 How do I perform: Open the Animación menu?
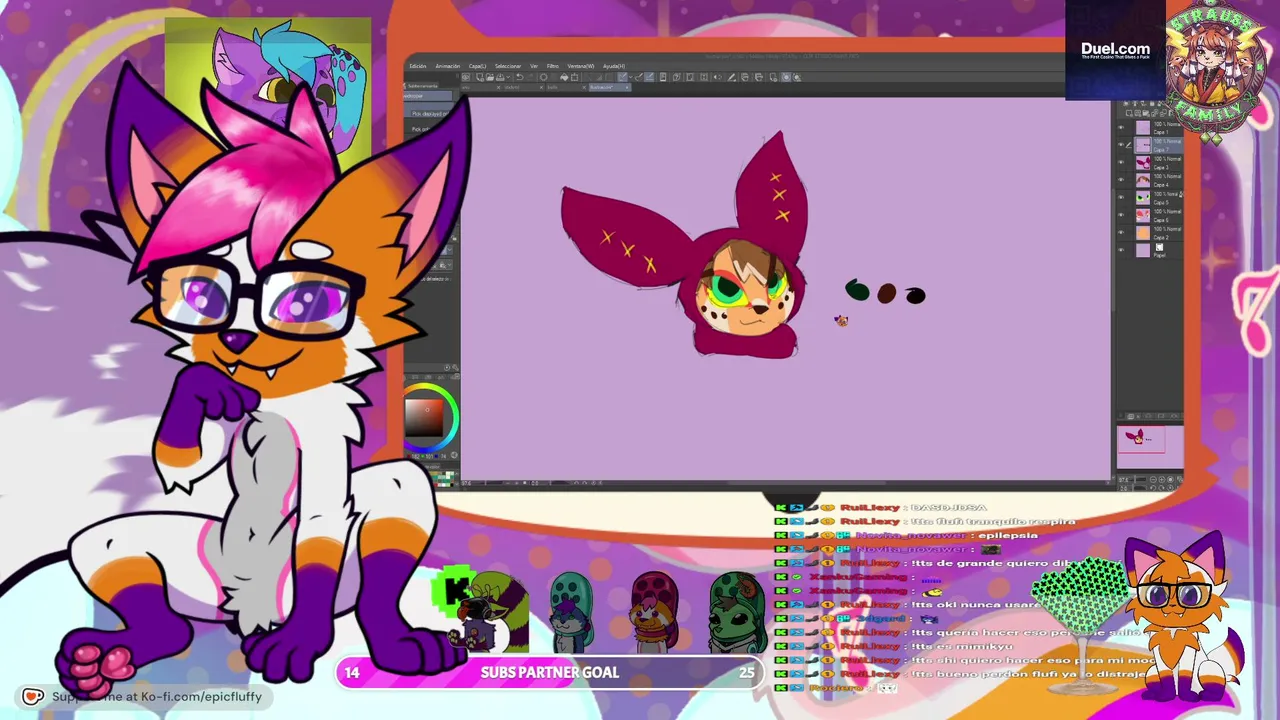tap(448, 66)
